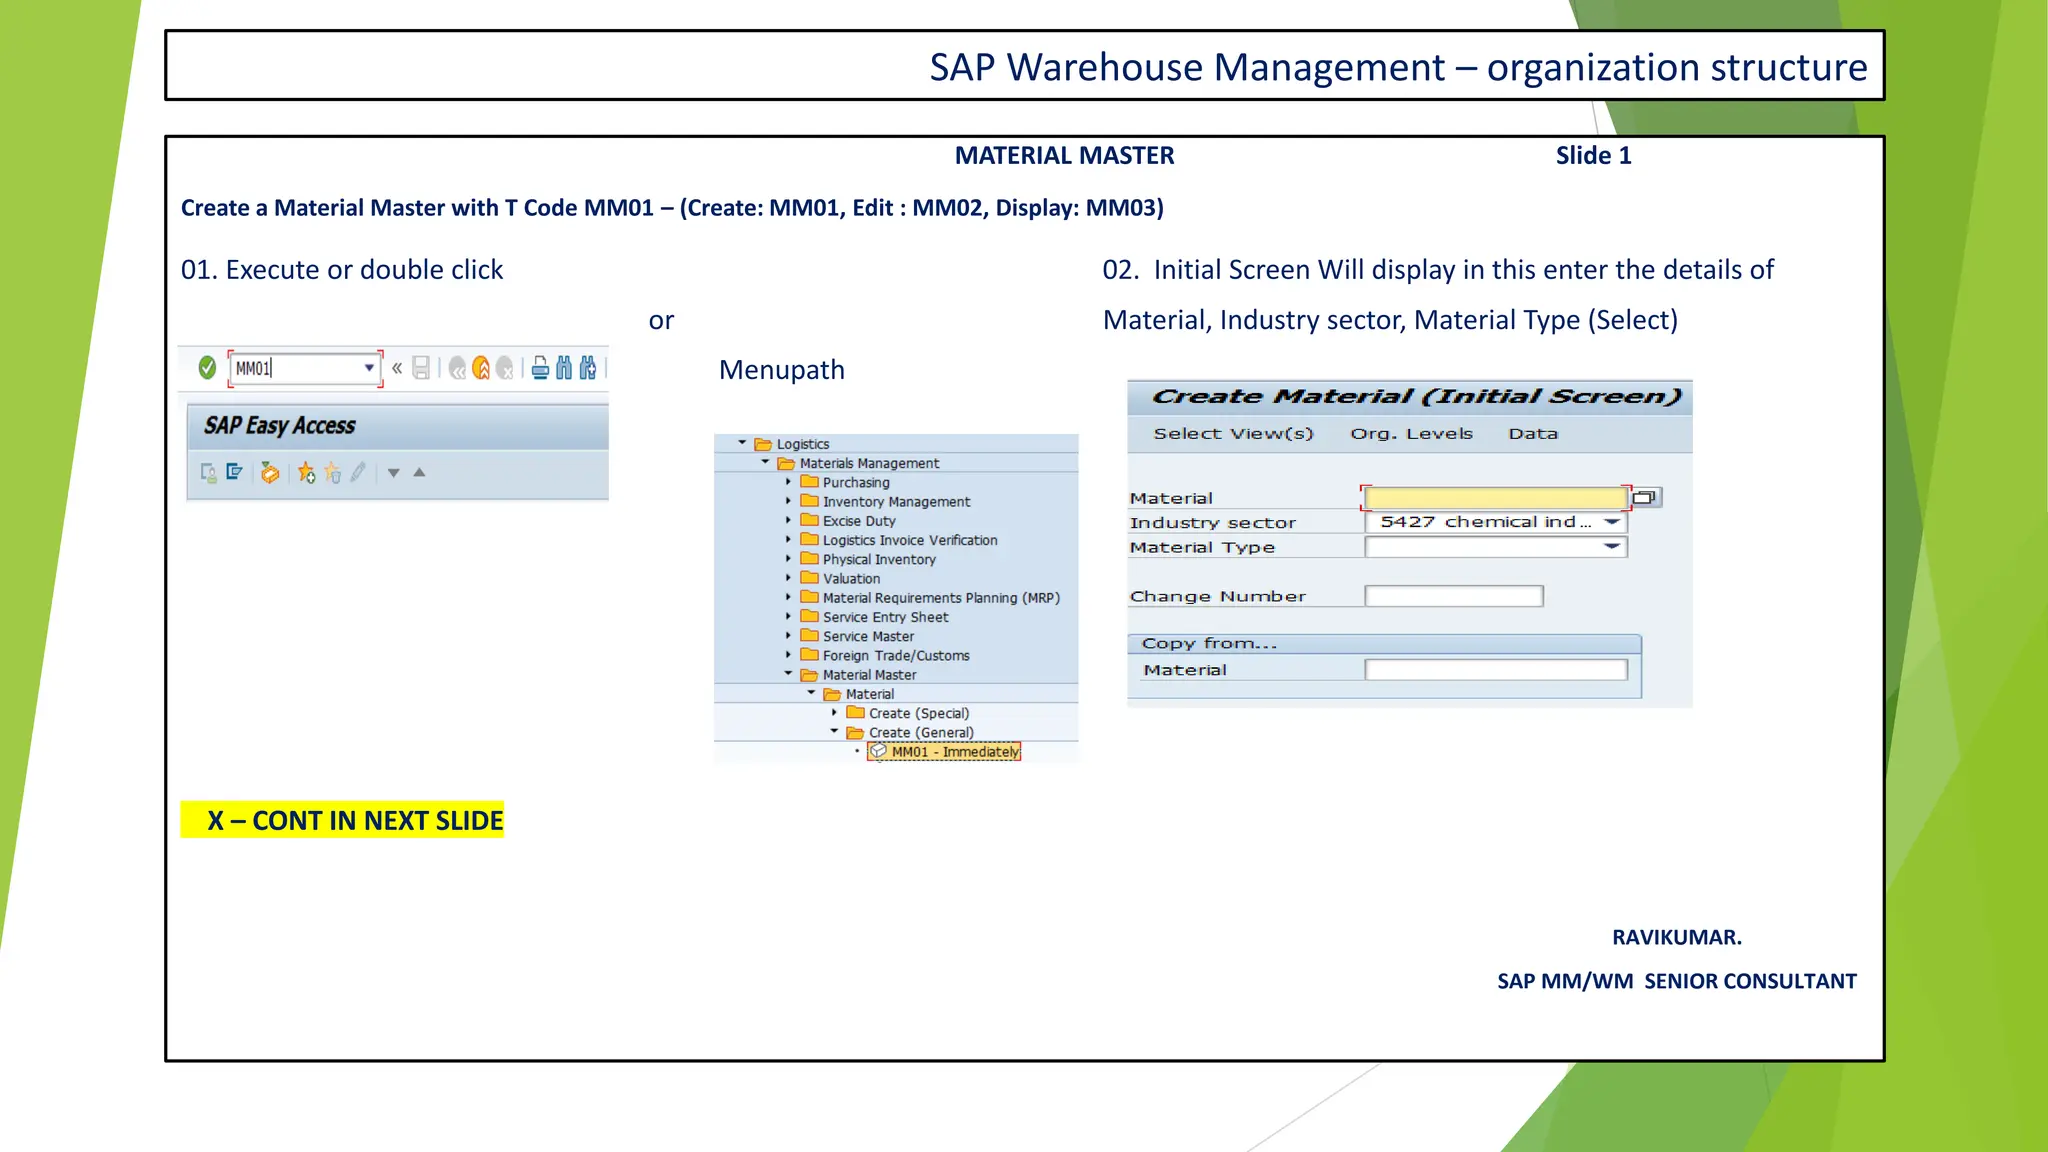Click the Logistics folder icon

(763, 444)
